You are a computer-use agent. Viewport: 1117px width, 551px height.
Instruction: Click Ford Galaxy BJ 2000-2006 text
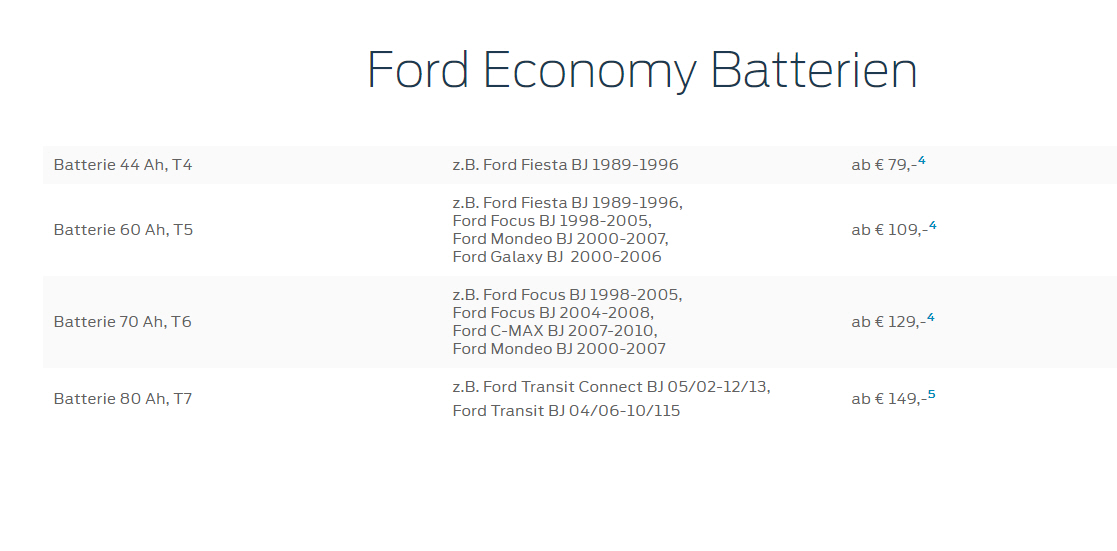point(557,257)
